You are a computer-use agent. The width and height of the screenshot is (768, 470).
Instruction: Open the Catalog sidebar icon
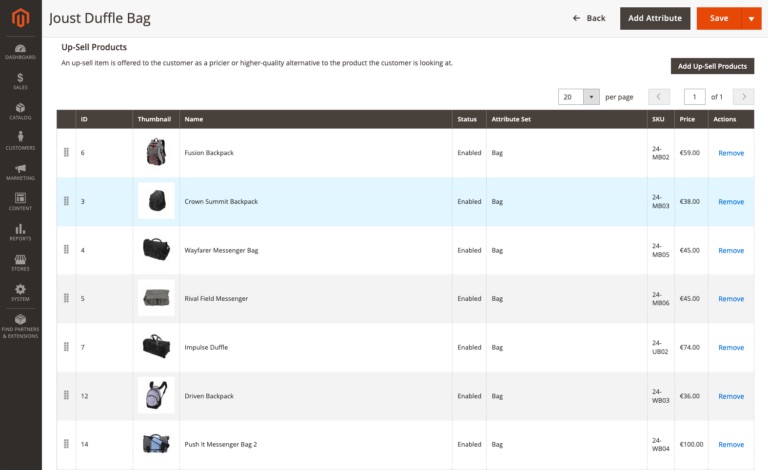click(x=20, y=110)
